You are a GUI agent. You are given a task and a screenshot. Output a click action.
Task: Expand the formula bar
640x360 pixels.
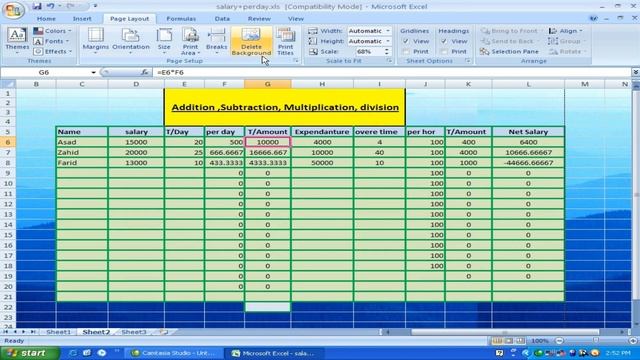click(x=636, y=72)
